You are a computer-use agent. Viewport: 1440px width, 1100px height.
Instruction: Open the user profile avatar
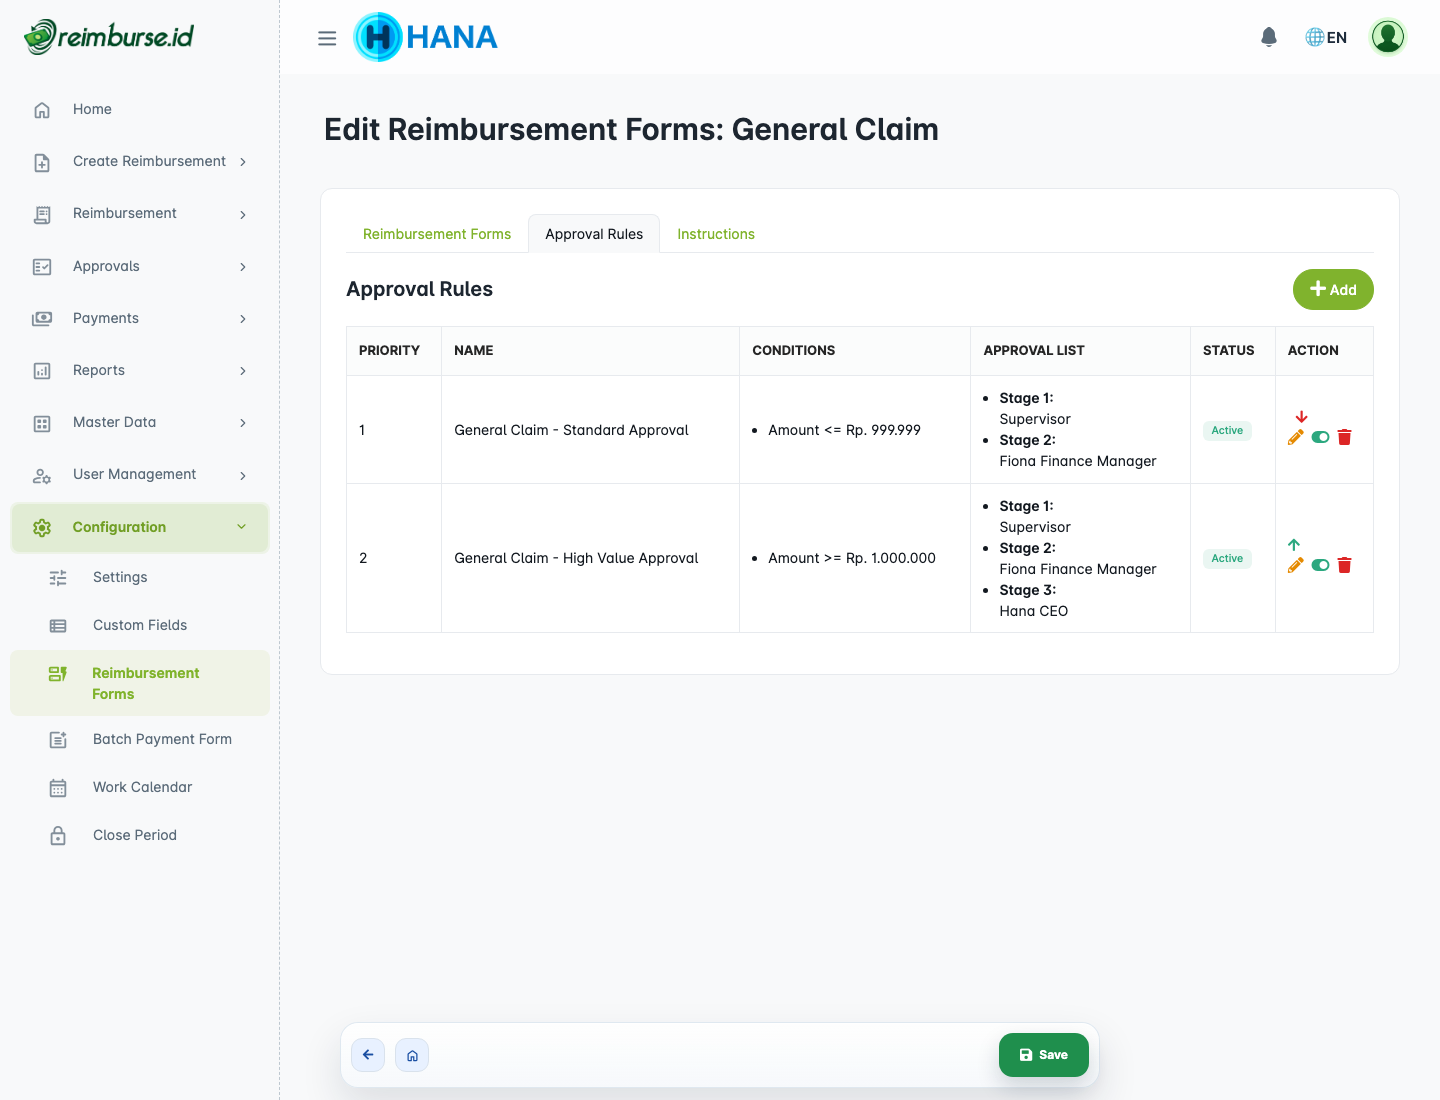(1387, 37)
